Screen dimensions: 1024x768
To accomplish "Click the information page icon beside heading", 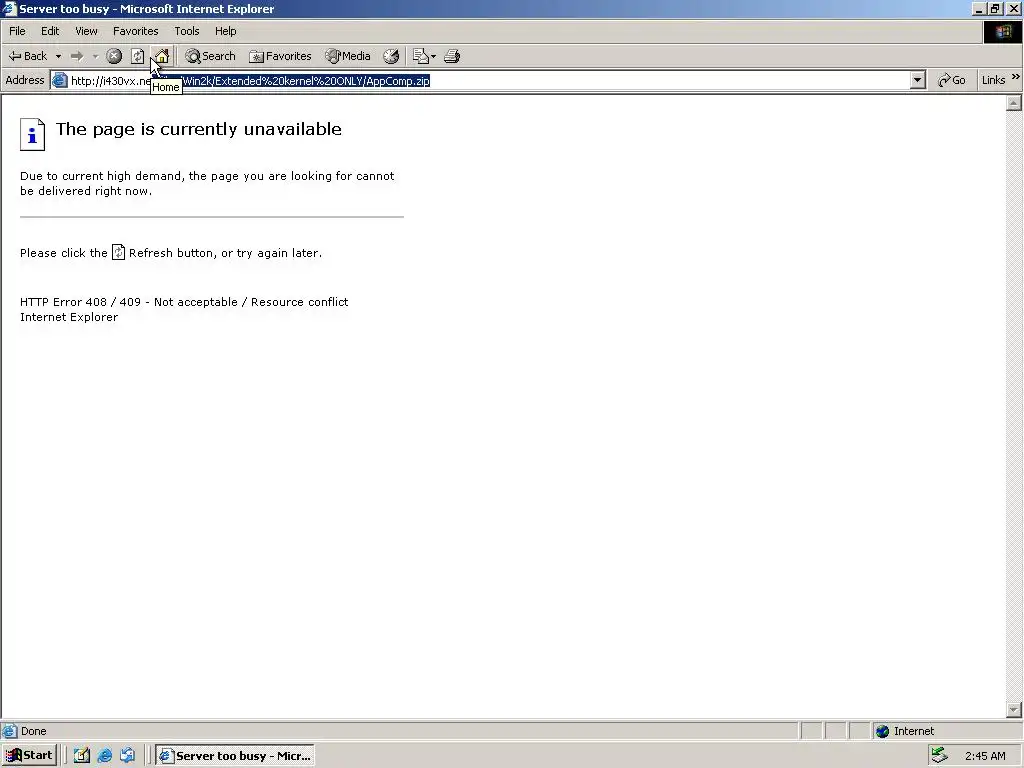I will pyautogui.click(x=32, y=135).
